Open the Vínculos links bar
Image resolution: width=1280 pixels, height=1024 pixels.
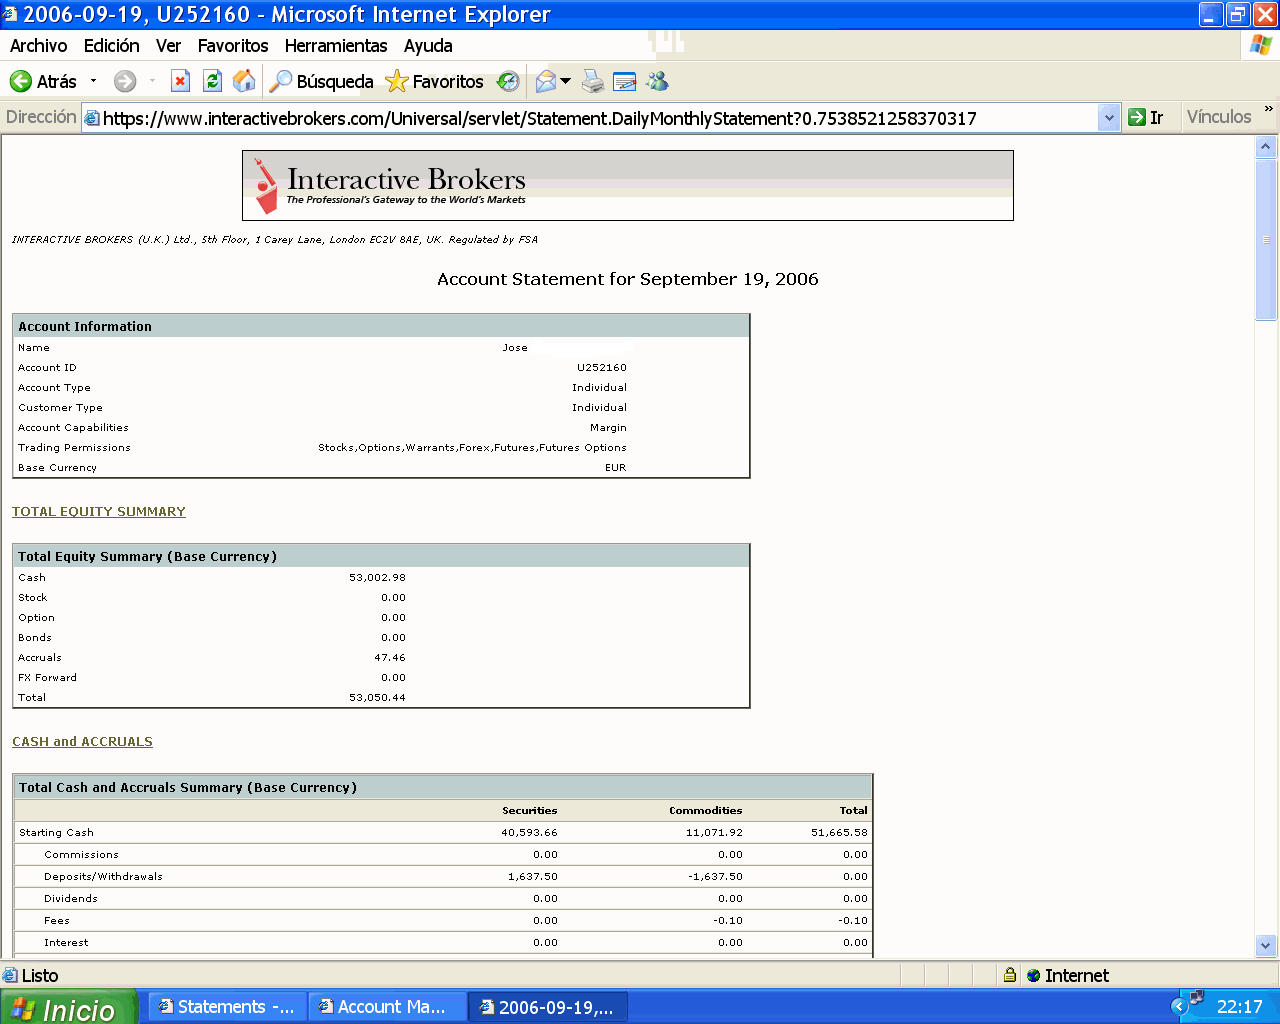[1219, 117]
